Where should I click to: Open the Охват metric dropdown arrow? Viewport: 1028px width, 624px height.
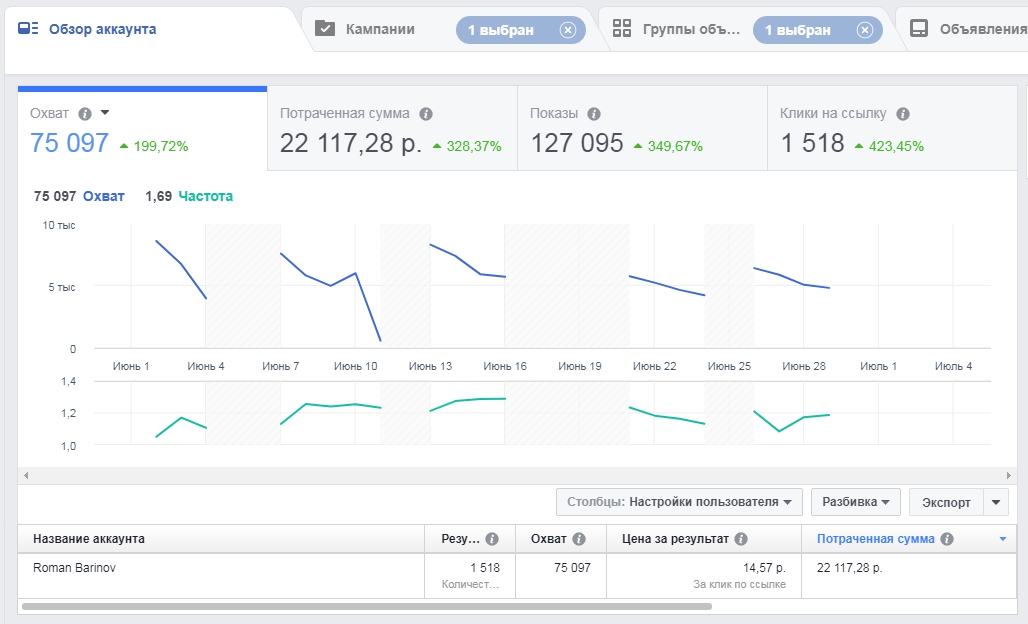click(x=105, y=113)
